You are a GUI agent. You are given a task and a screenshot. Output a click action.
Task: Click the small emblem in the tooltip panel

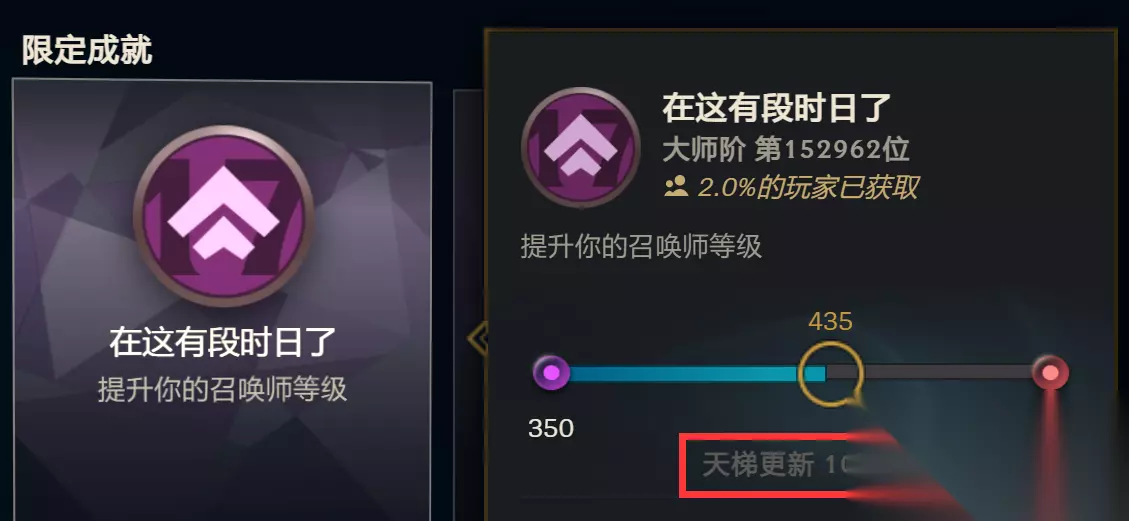[x=580, y=148]
